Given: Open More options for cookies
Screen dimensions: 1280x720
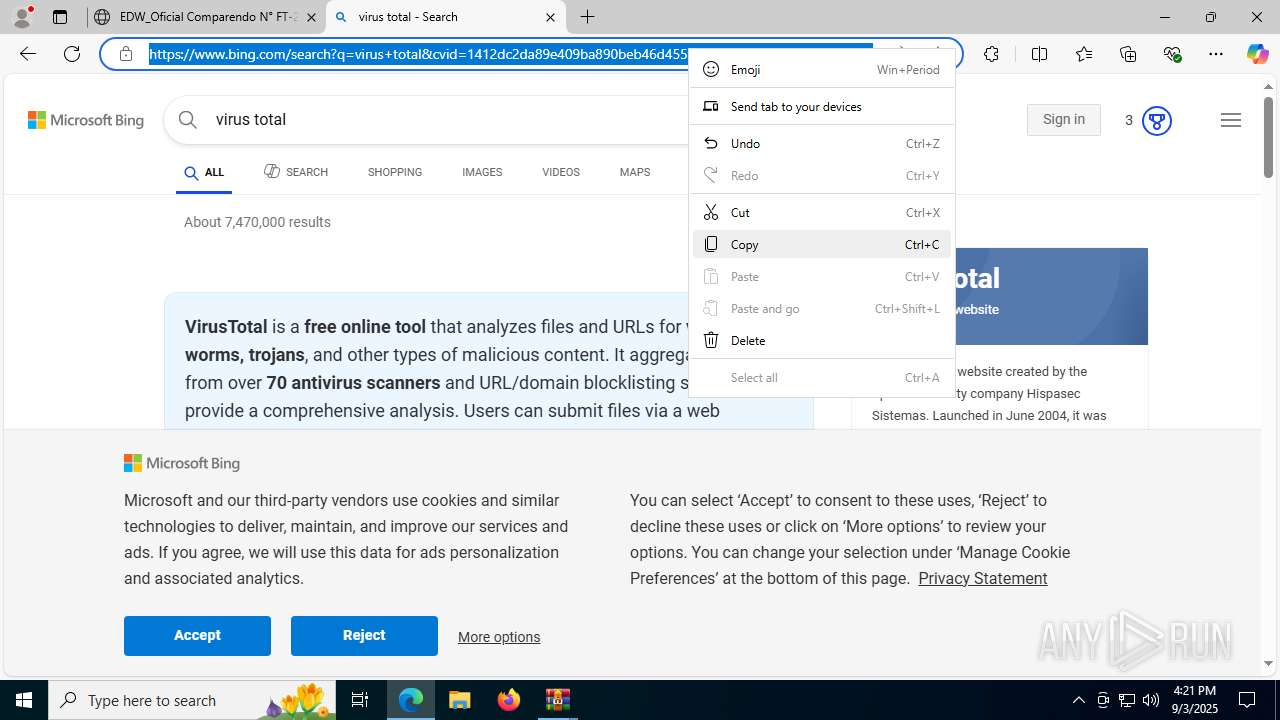Looking at the screenshot, I should coord(499,637).
